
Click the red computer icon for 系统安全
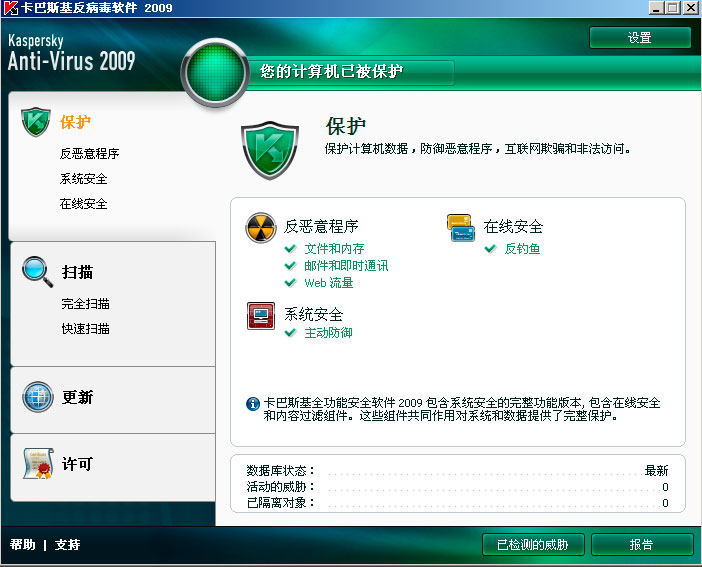[x=261, y=316]
